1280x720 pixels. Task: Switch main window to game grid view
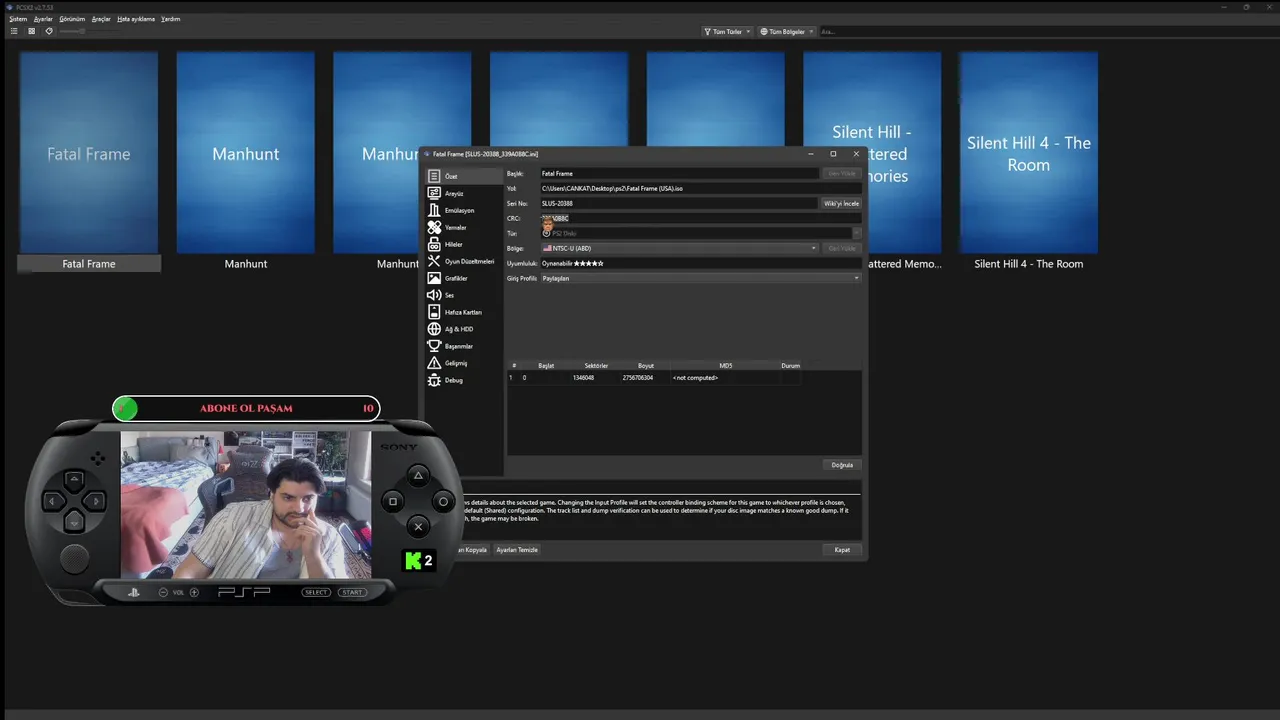click(31, 31)
